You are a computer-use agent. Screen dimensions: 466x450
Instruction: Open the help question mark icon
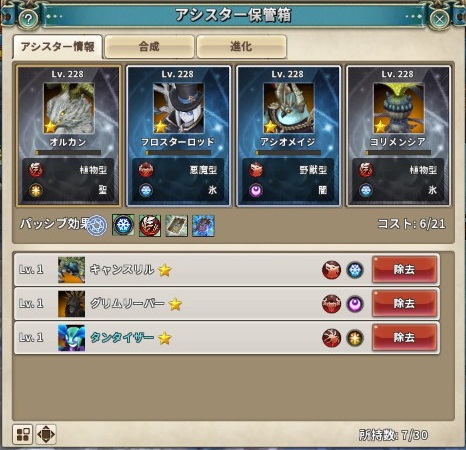coord(28,19)
